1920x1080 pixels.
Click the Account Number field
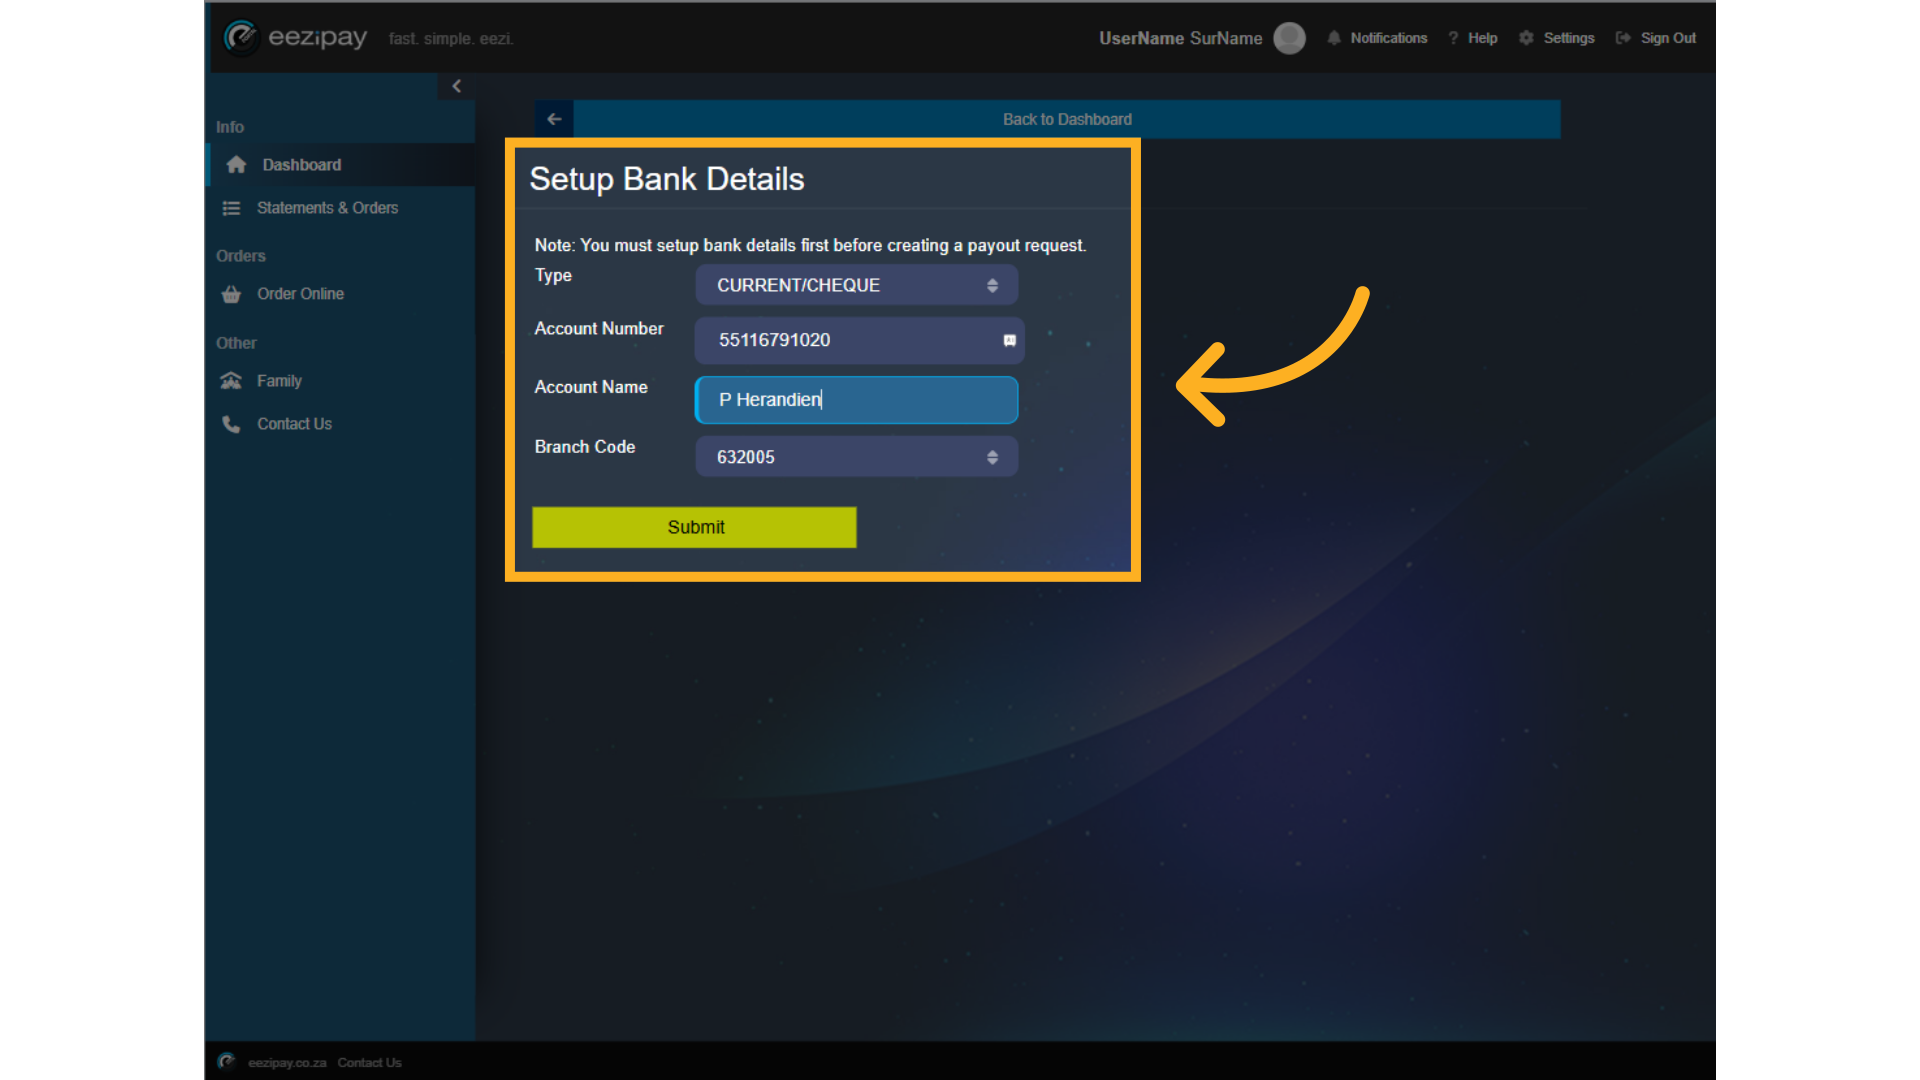(x=859, y=340)
